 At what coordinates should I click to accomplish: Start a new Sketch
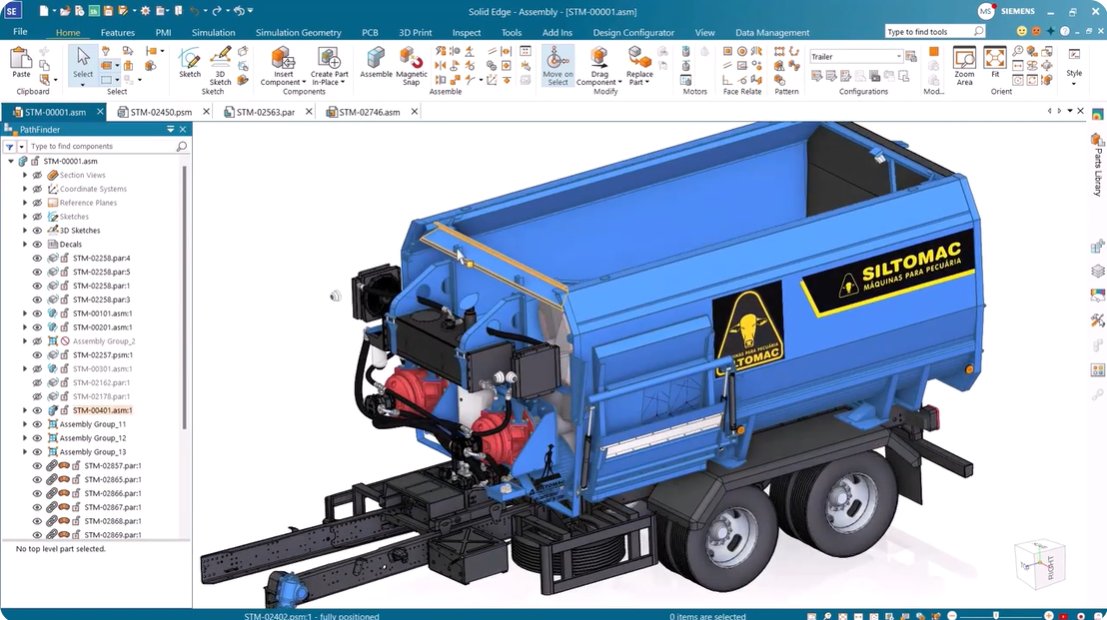(189, 62)
